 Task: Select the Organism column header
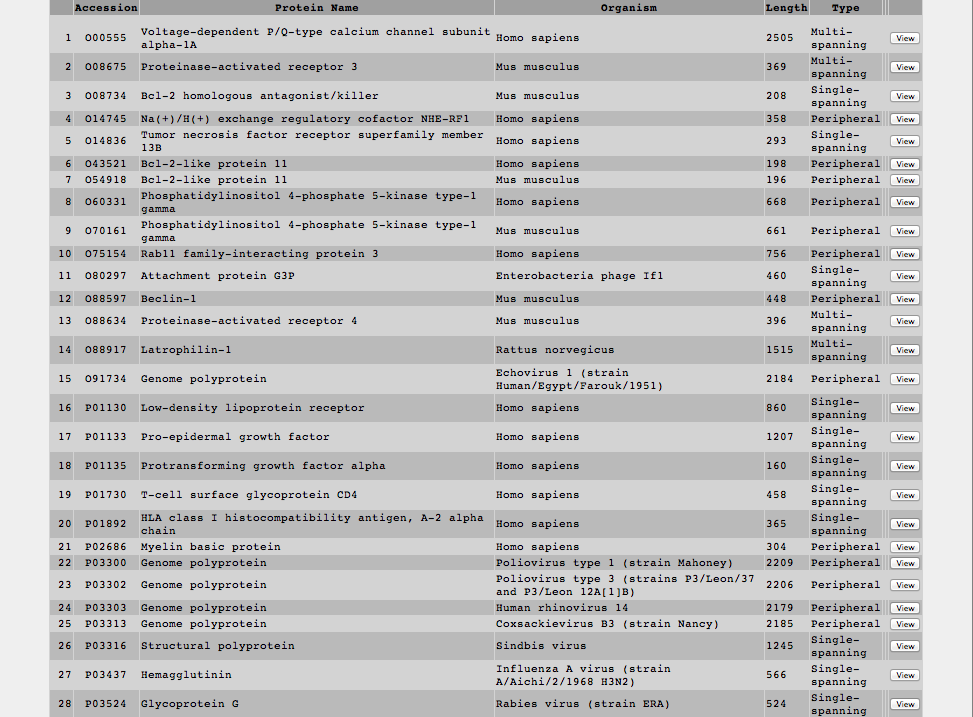628,8
